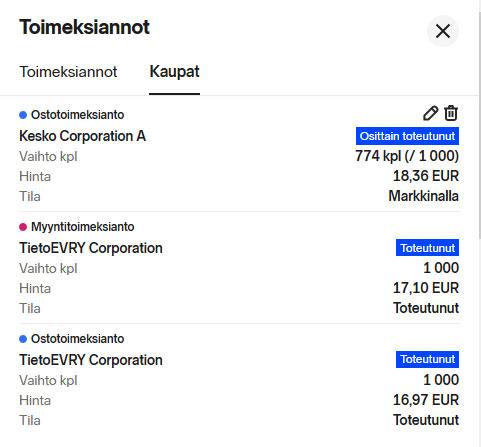This screenshot has width=481, height=447.
Task: Switch to the Toimeksiannot tab
Action: [68, 72]
